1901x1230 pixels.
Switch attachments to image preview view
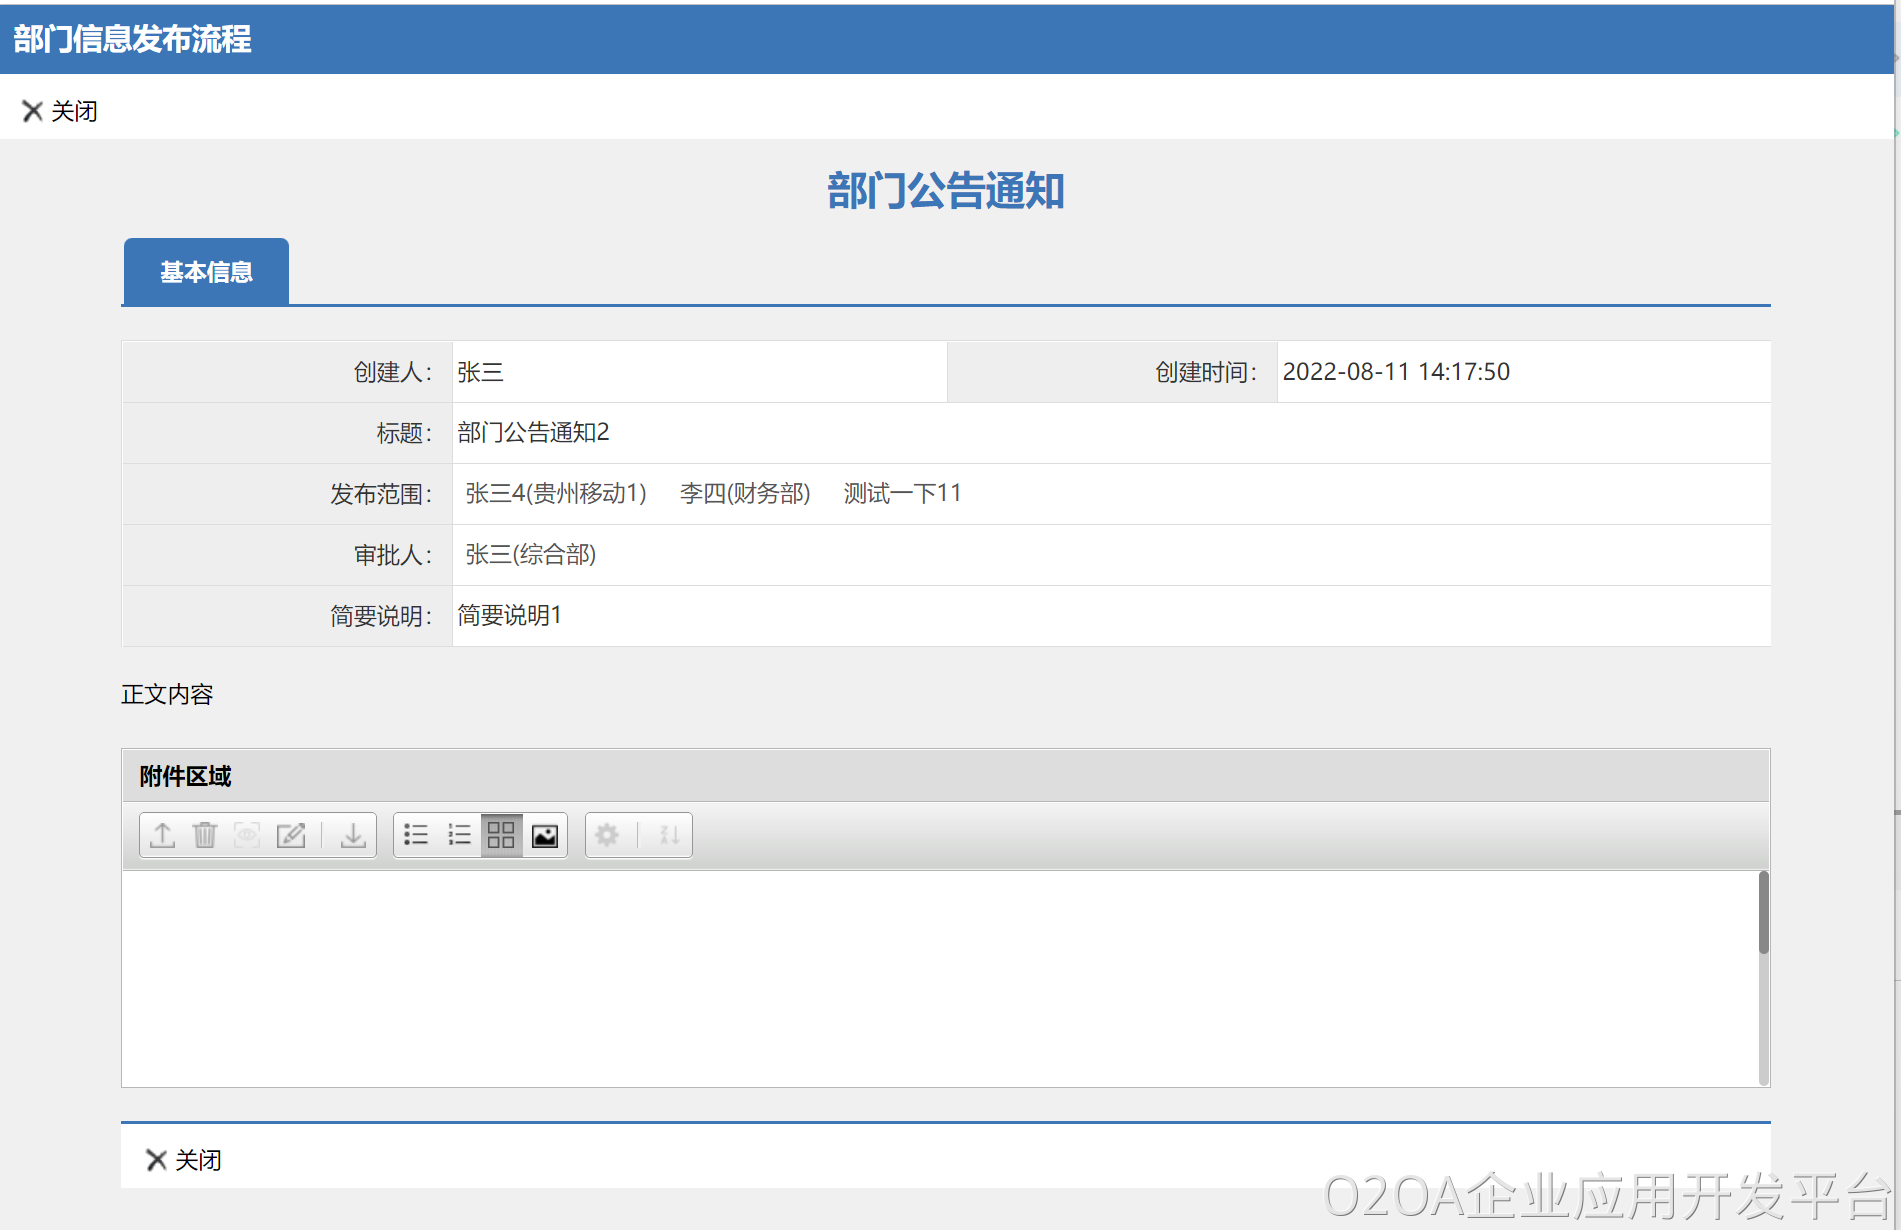545,835
